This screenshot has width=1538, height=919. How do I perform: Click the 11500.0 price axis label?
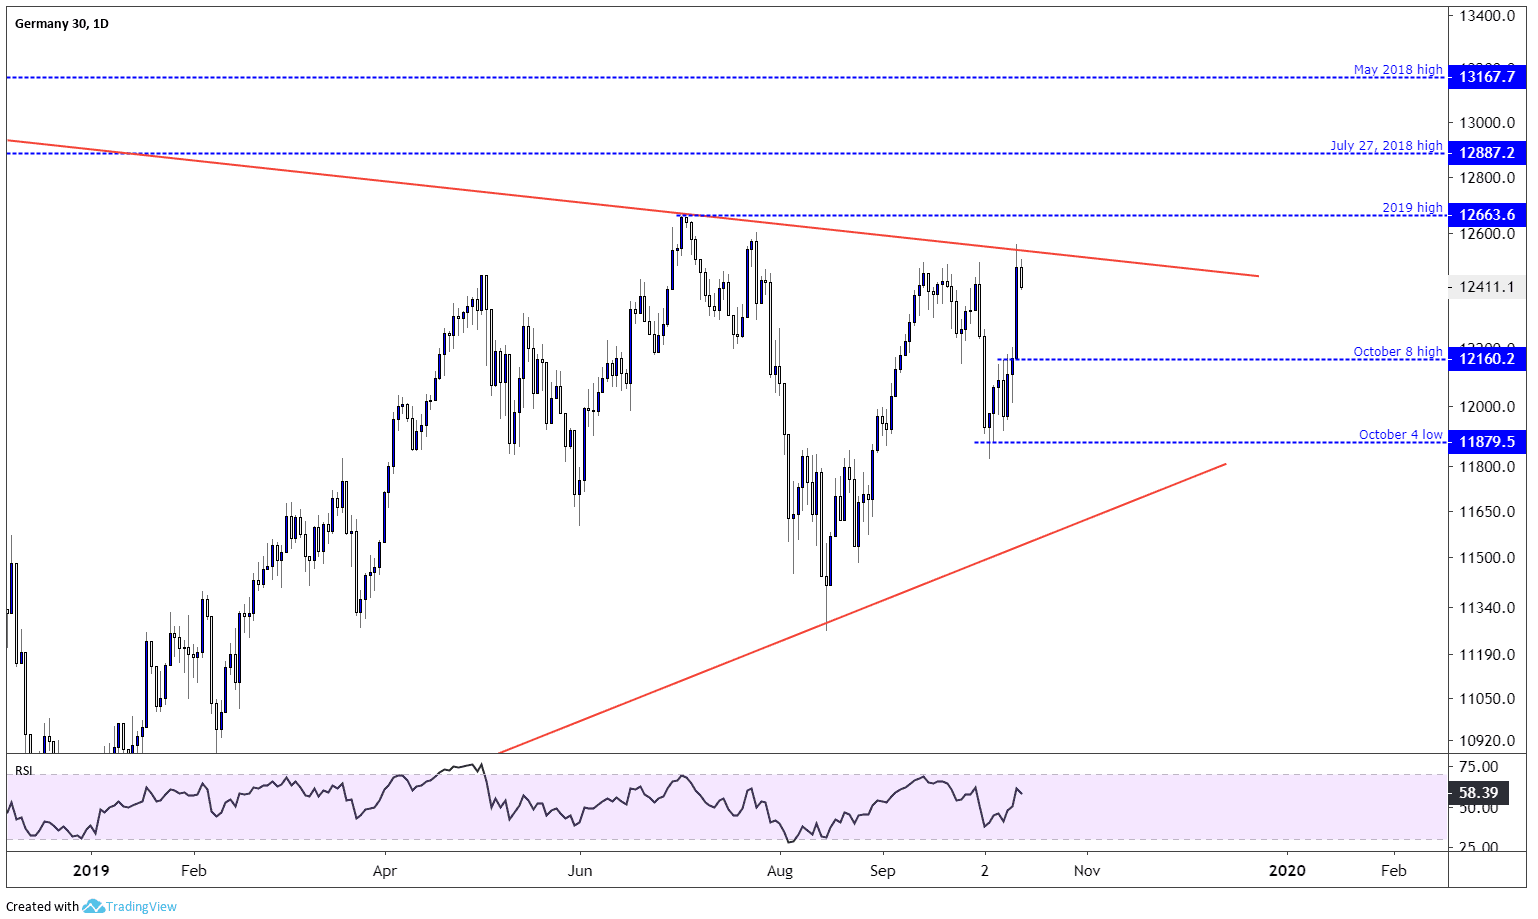pyautogui.click(x=1487, y=558)
